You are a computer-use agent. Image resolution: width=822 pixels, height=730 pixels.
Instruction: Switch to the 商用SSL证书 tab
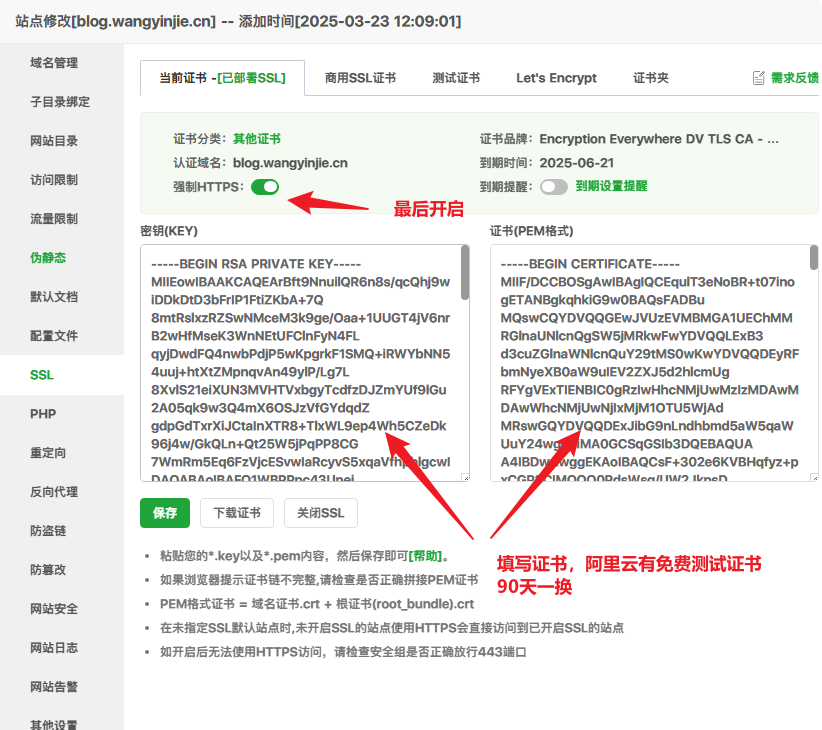pos(360,78)
